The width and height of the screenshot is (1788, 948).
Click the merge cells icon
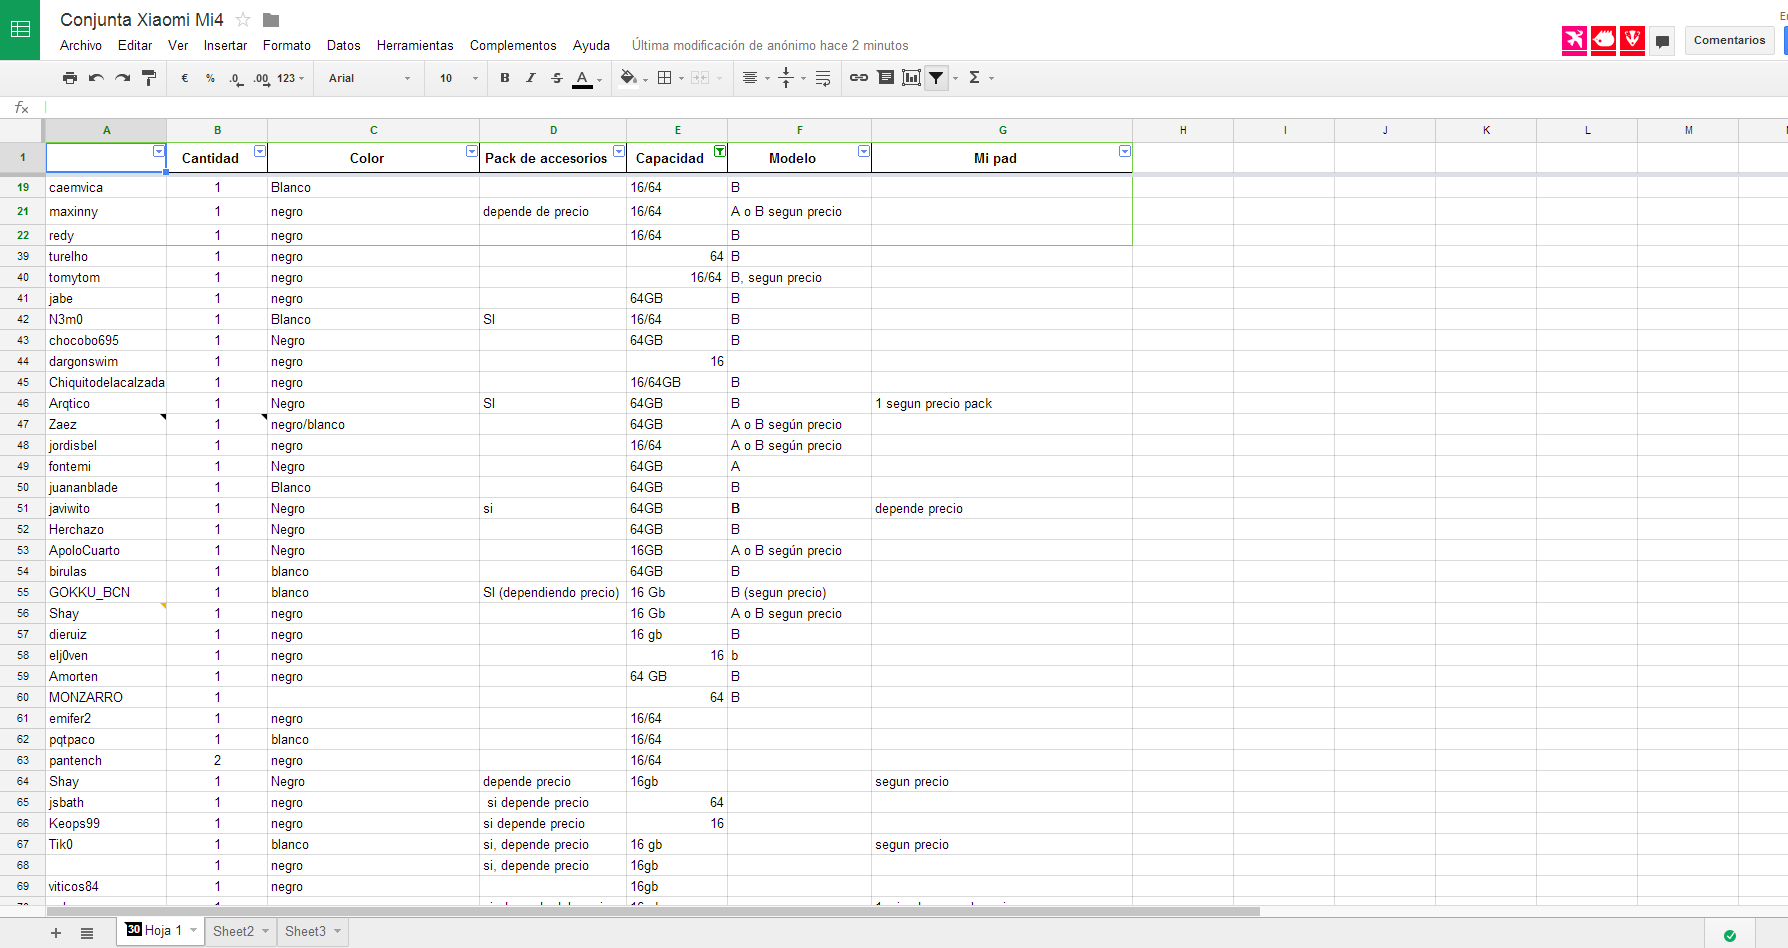[700, 78]
